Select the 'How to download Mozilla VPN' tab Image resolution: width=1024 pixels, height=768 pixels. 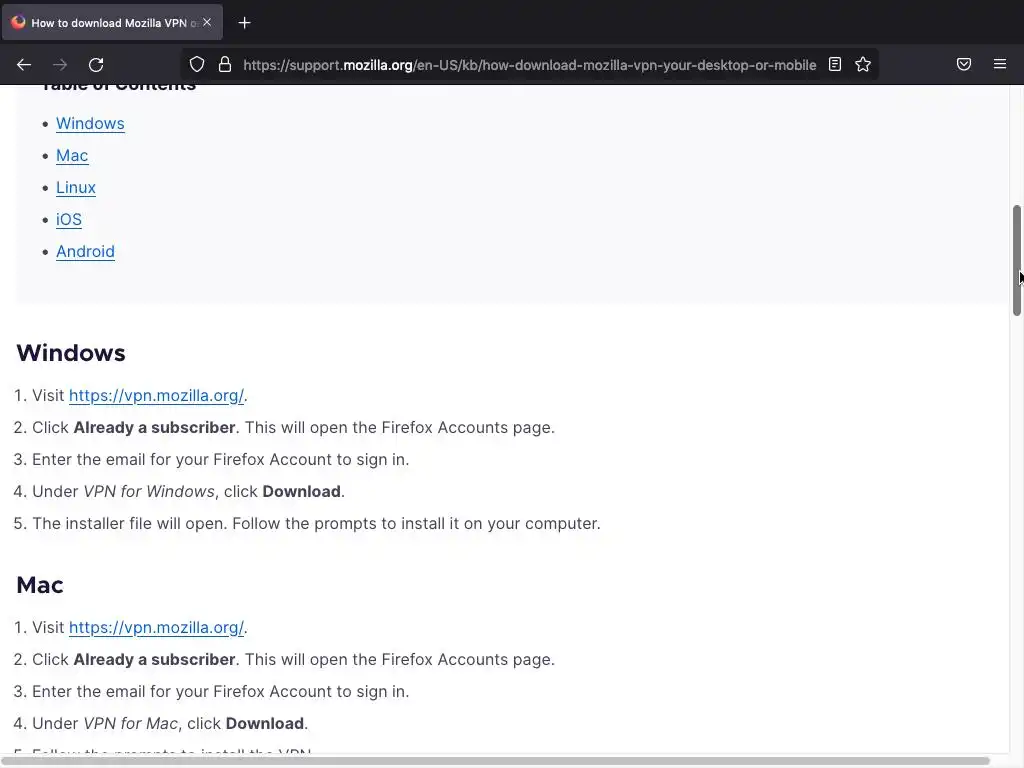[x=112, y=23]
